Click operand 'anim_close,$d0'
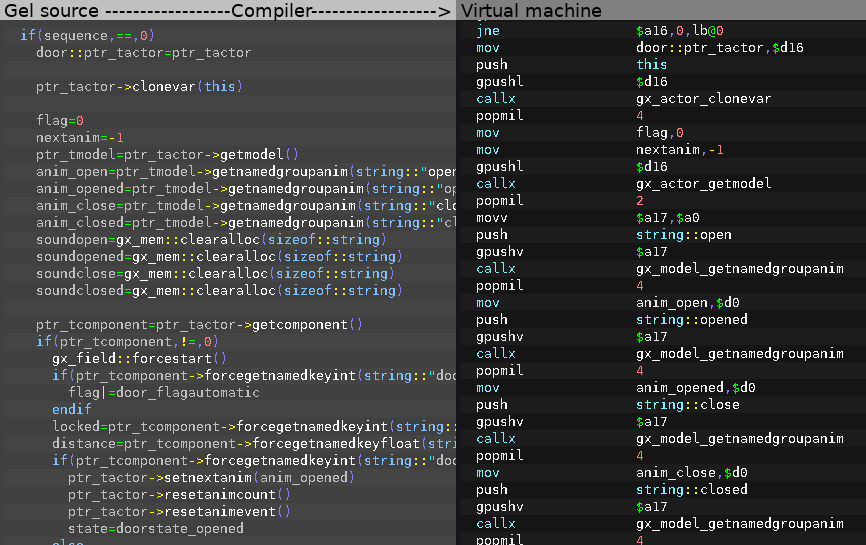The image size is (866, 545). (691, 473)
